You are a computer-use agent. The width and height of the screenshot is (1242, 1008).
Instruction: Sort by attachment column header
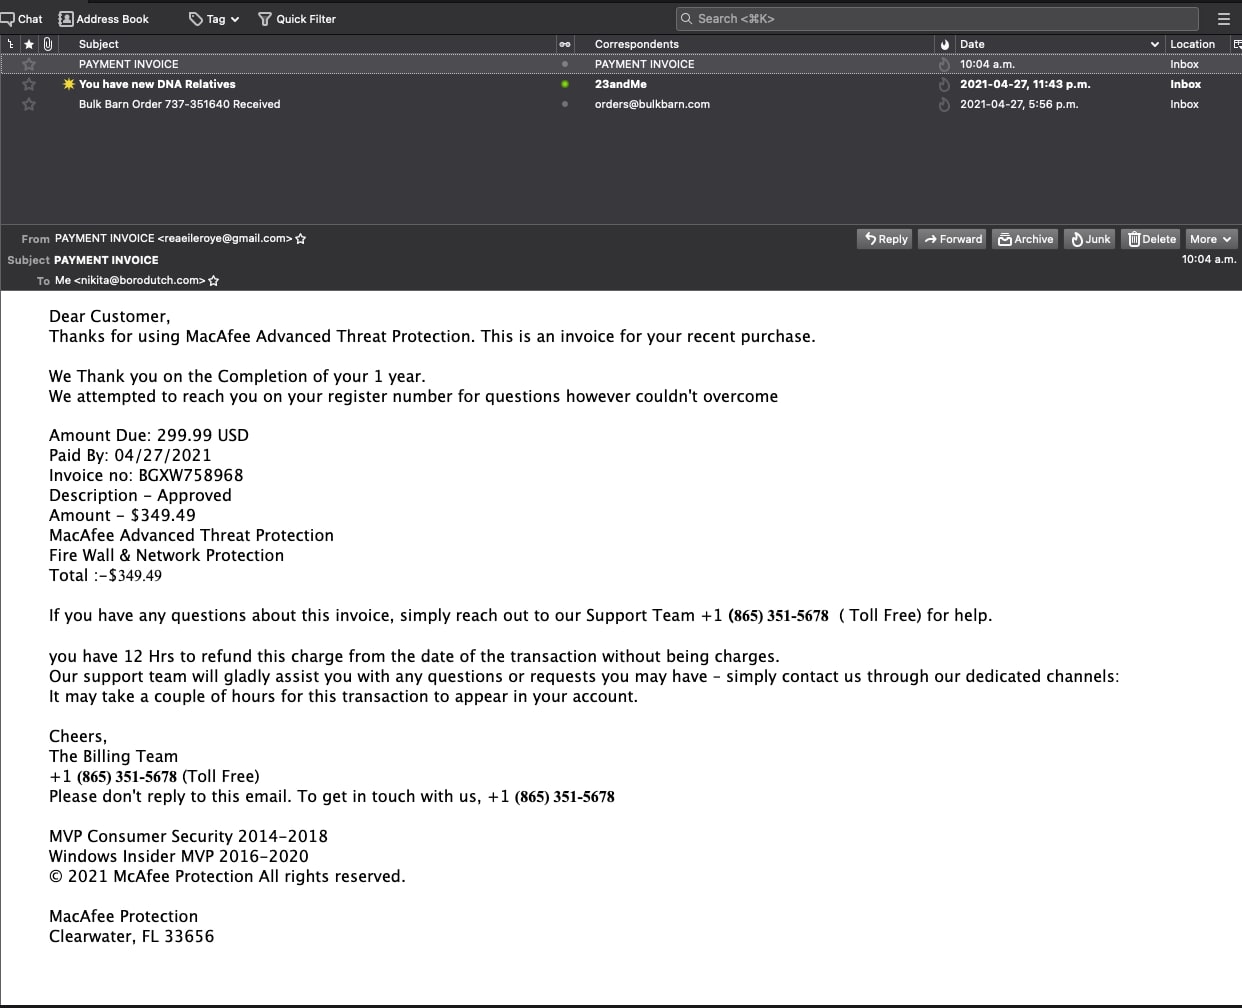[47, 44]
